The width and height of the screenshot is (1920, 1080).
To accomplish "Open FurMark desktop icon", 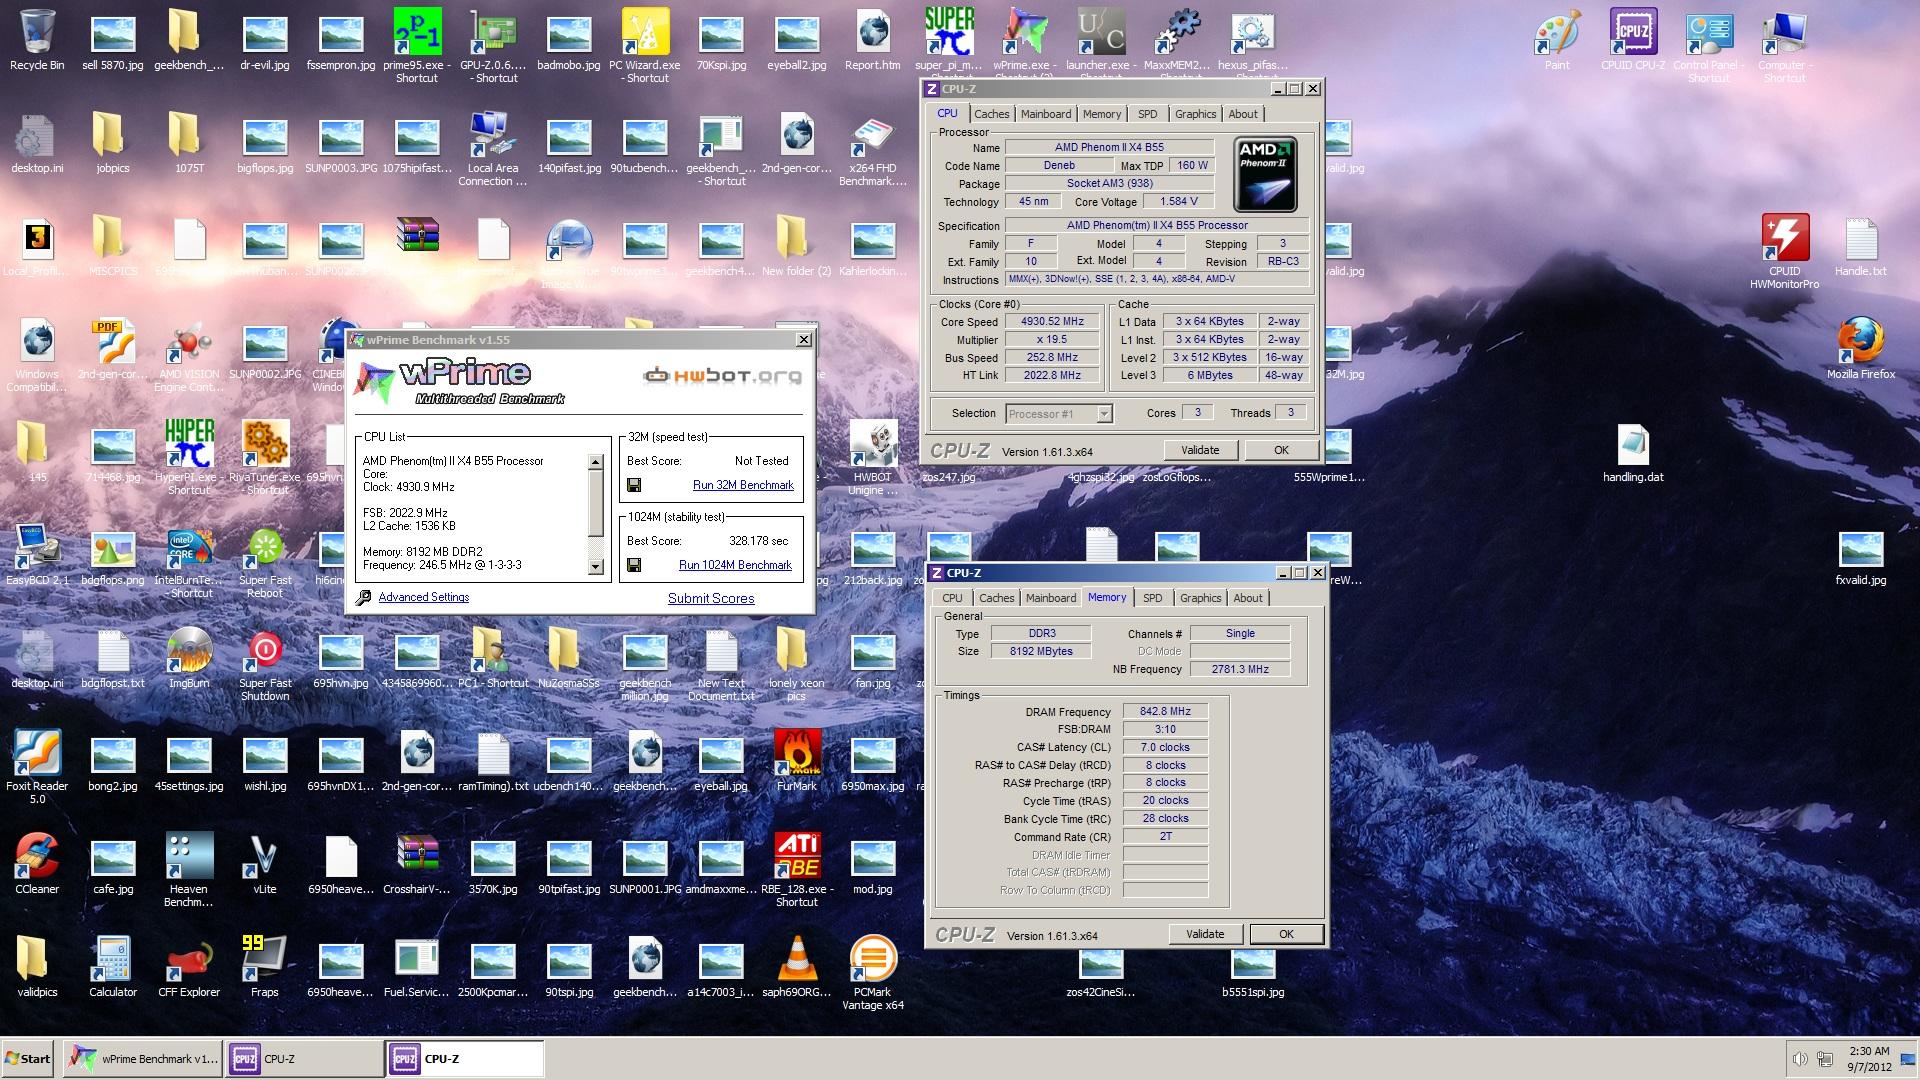I will click(x=797, y=762).
